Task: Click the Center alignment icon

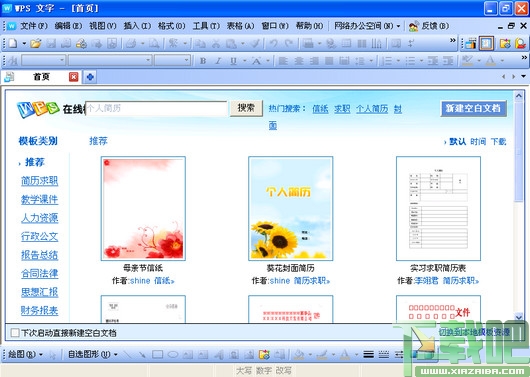Action: pos(298,61)
